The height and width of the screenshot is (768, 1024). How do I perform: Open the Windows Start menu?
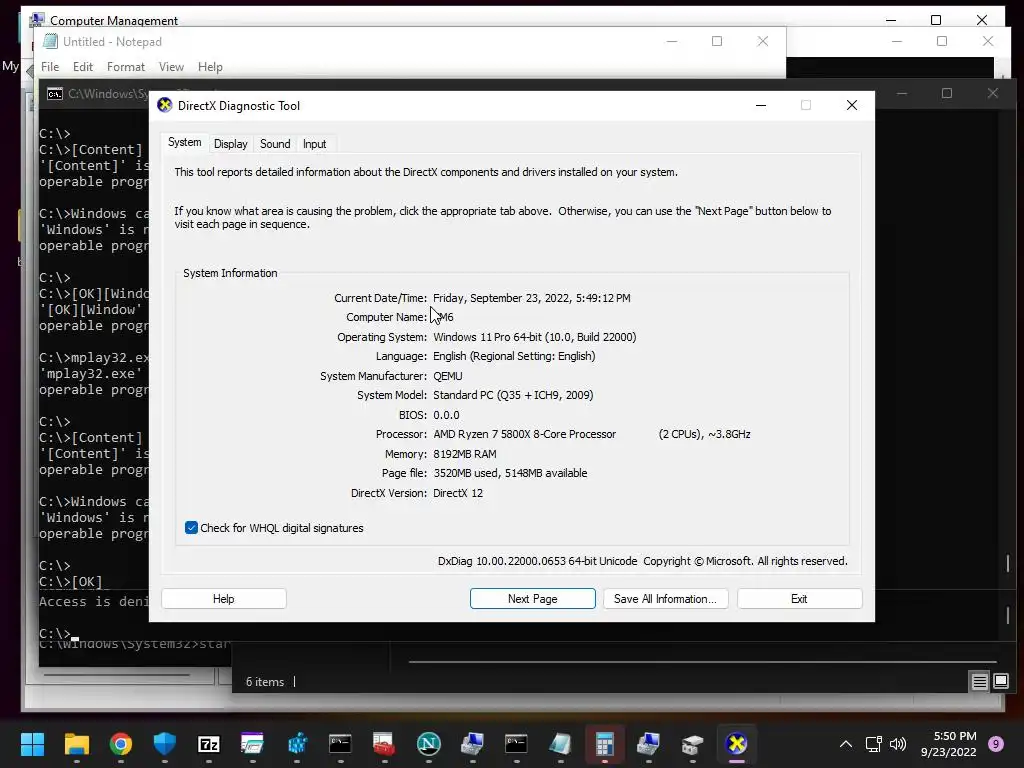[x=32, y=743]
